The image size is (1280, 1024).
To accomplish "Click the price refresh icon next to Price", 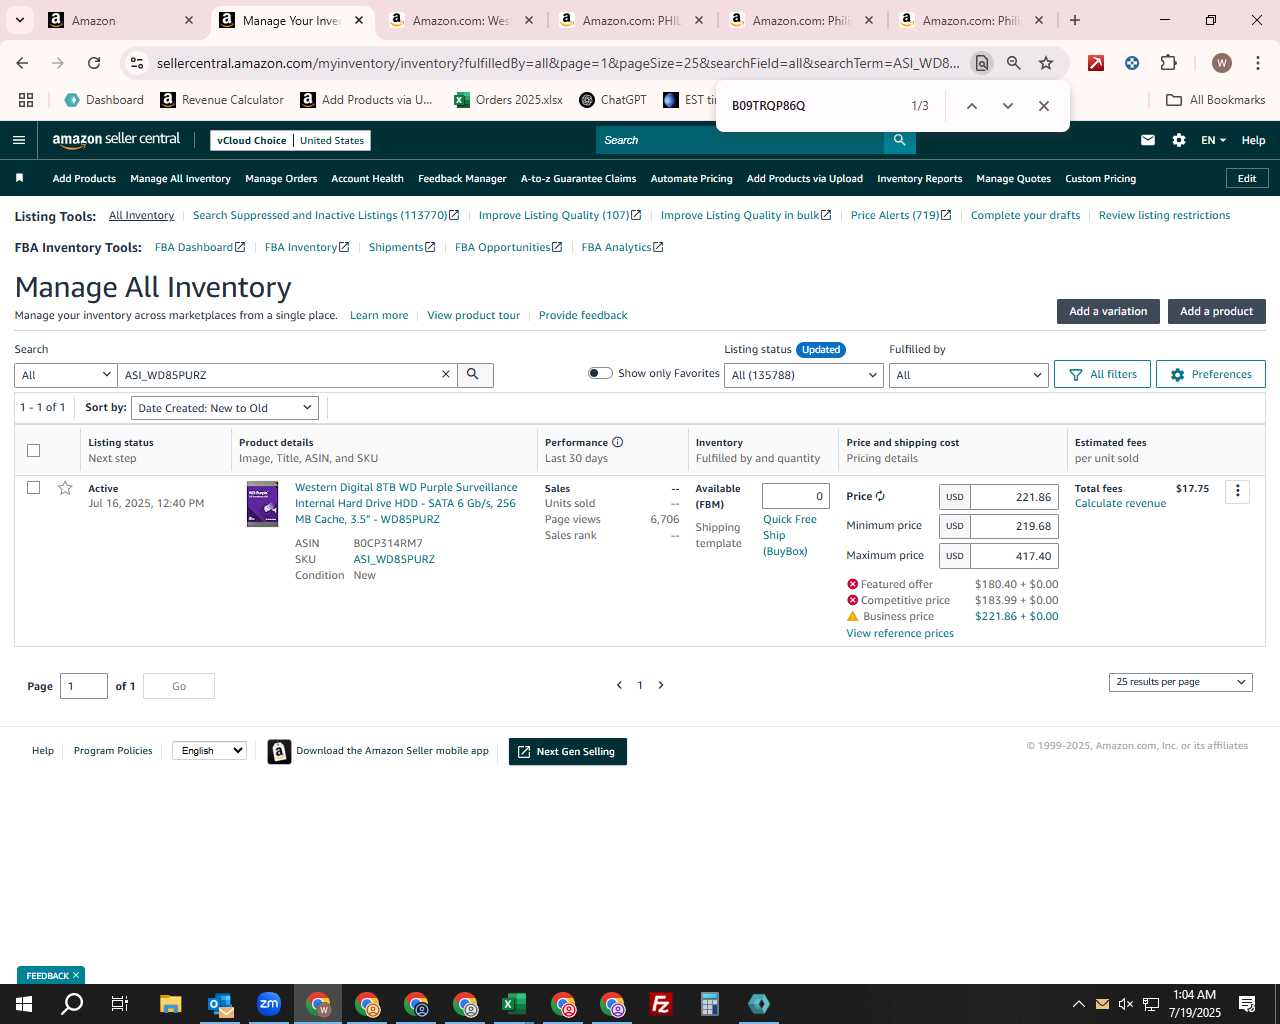I will (x=880, y=496).
